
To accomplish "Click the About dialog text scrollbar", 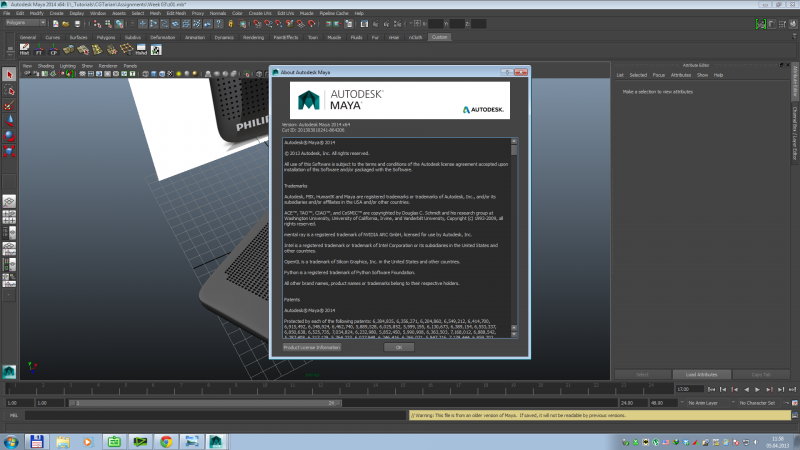I will (513, 230).
